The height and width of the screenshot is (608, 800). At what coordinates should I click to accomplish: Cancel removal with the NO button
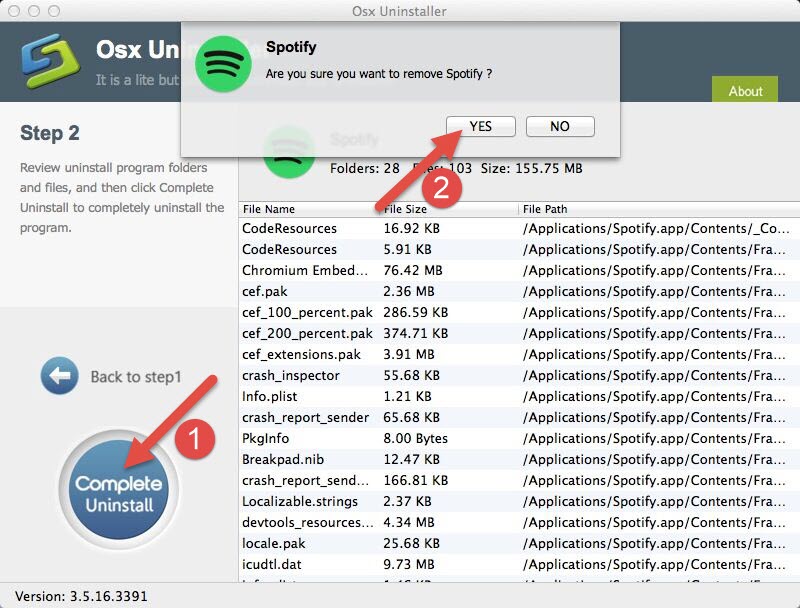(x=560, y=126)
